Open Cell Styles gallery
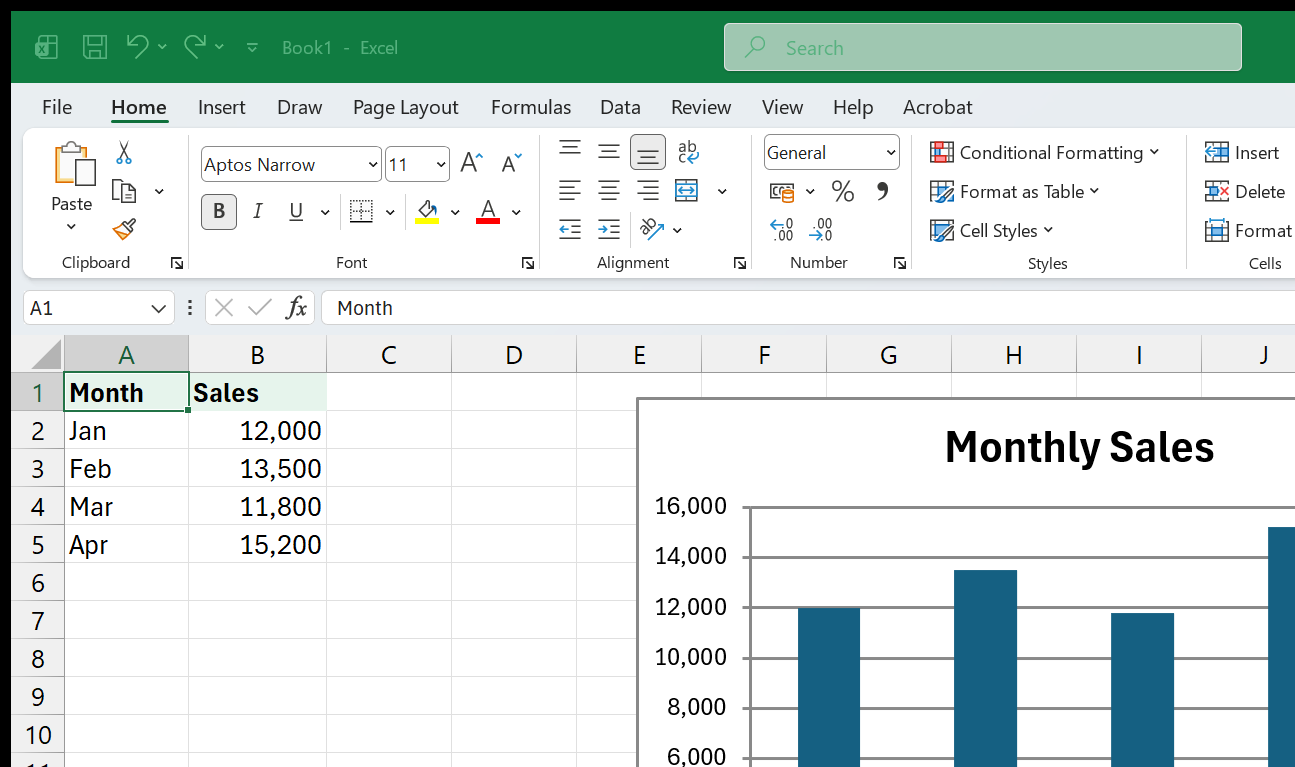Viewport: 1295px width, 767px height. [x=991, y=230]
